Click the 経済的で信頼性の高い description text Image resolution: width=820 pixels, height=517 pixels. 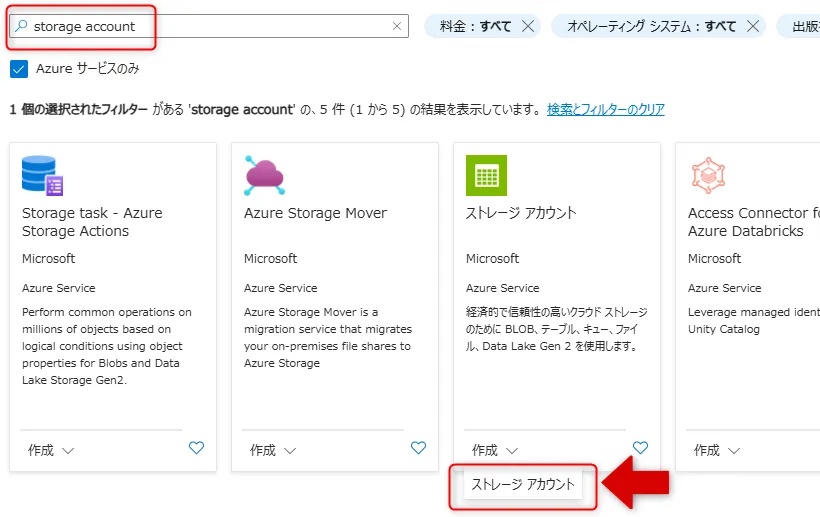pyautogui.click(x=556, y=329)
